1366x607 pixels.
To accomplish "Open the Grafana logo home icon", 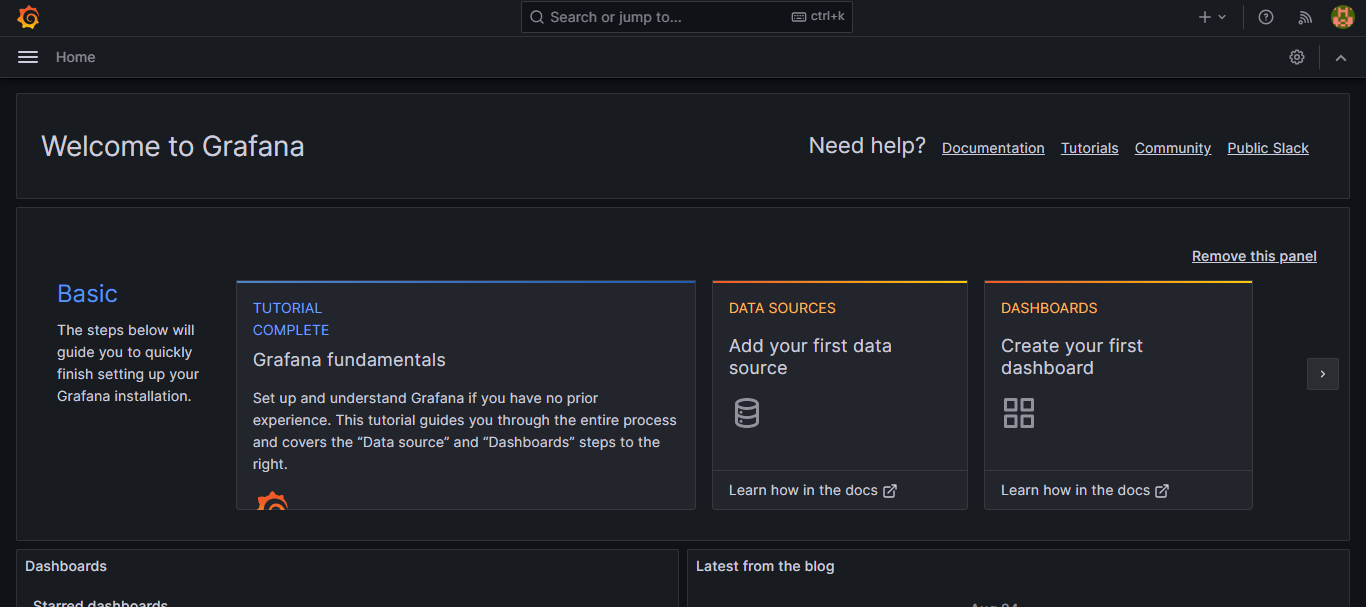I will tap(28, 16).
